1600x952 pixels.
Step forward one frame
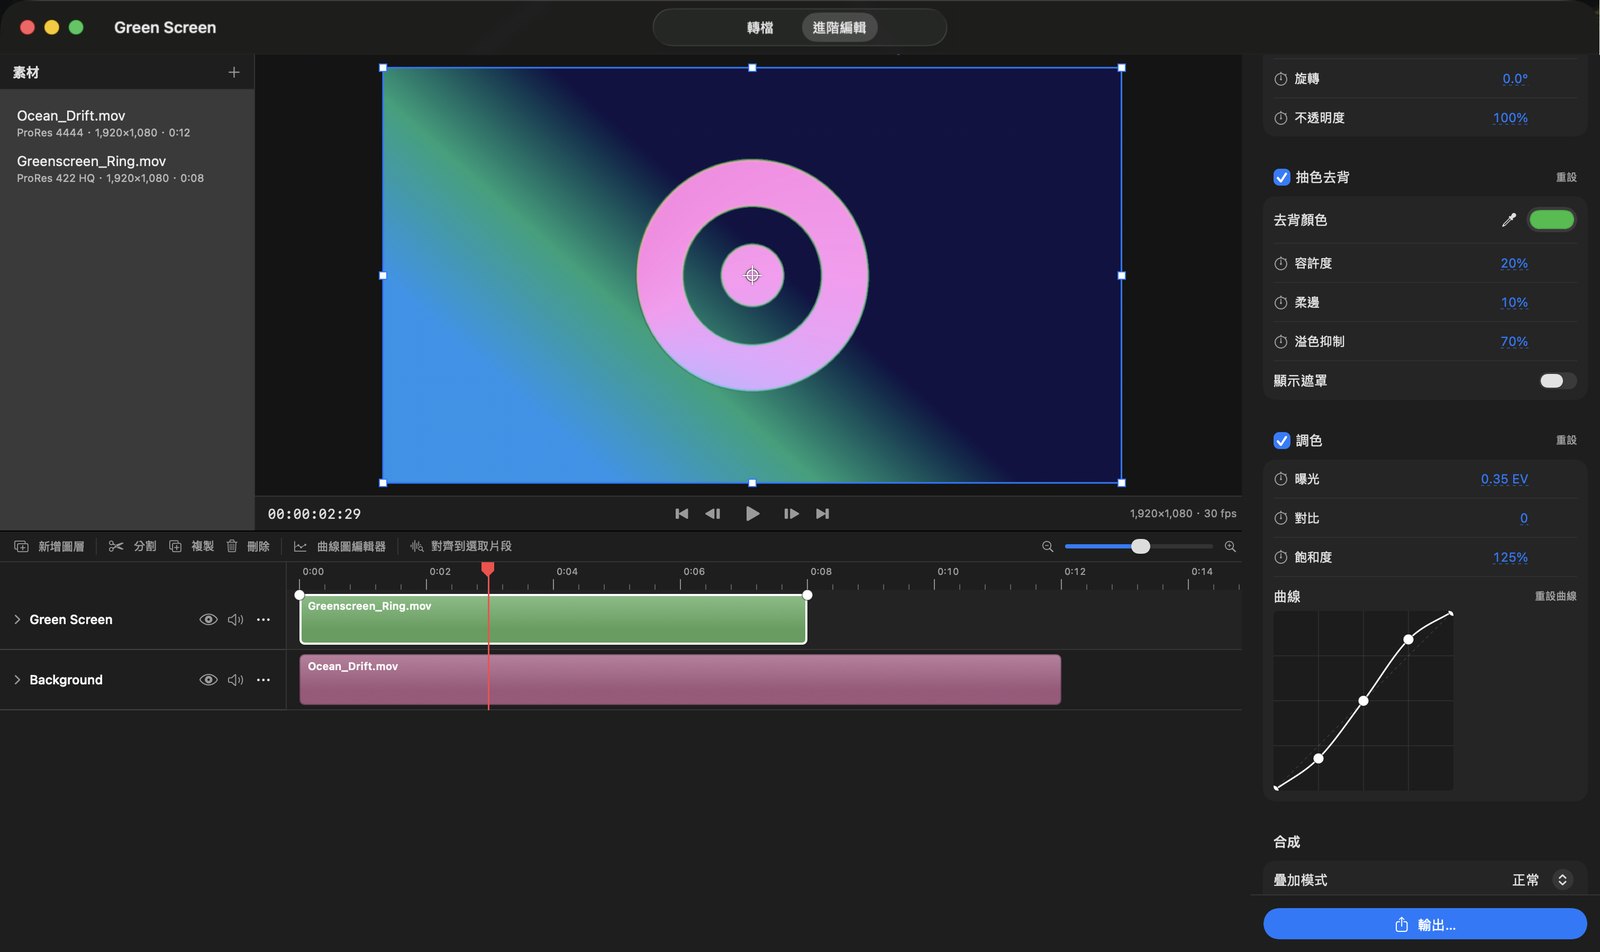coord(791,514)
